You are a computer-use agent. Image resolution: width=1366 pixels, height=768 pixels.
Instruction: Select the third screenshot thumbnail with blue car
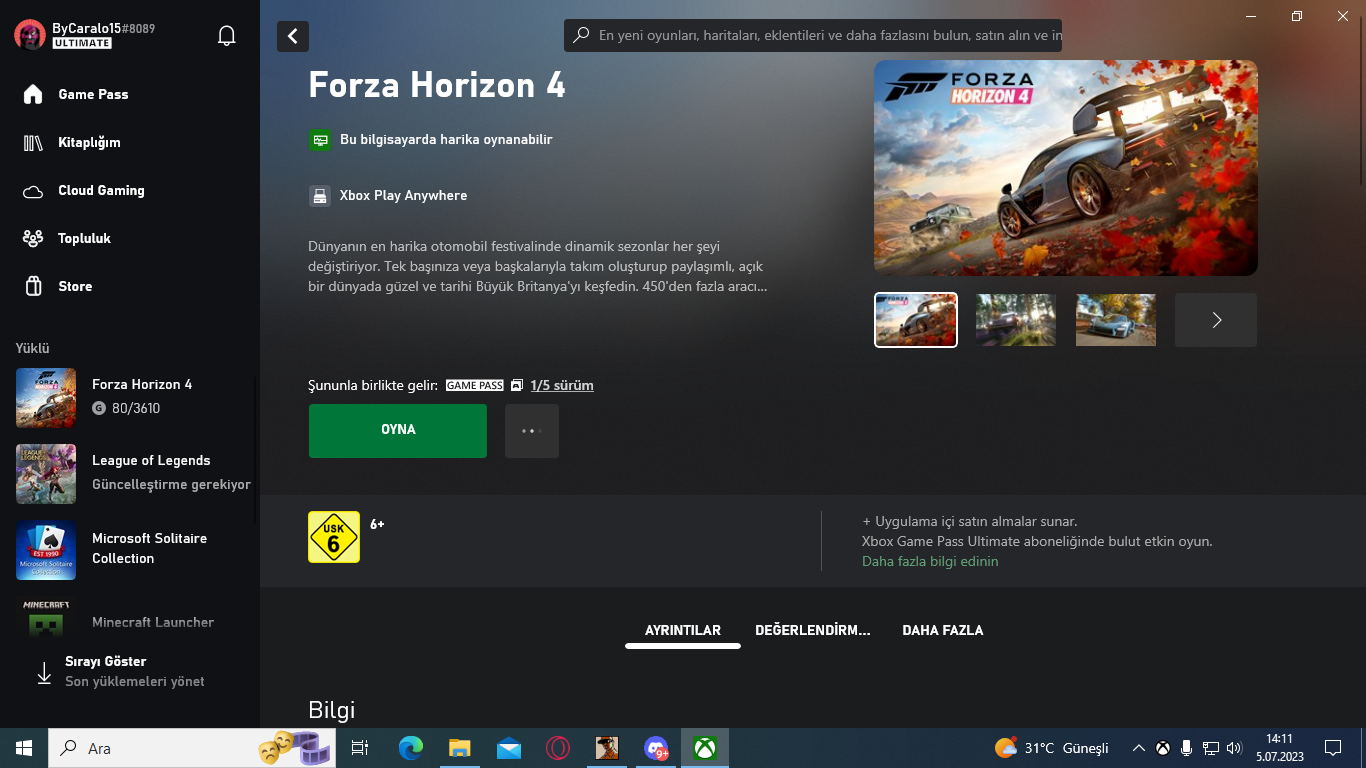pos(1116,320)
